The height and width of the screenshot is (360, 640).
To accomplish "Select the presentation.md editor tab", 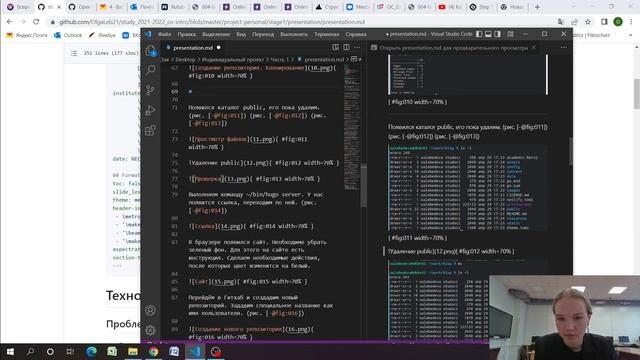I will (x=193, y=48).
